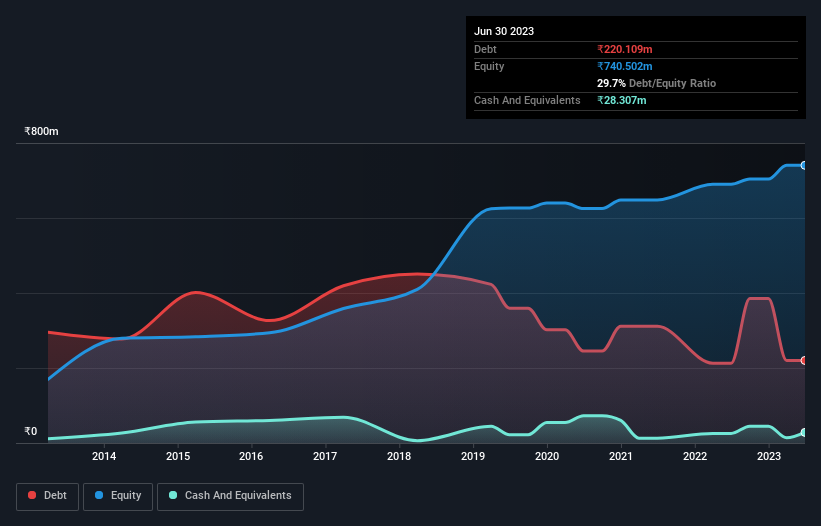Toggle Cash And Equivalents legend button
The height and width of the screenshot is (526, 821).
click(230, 496)
